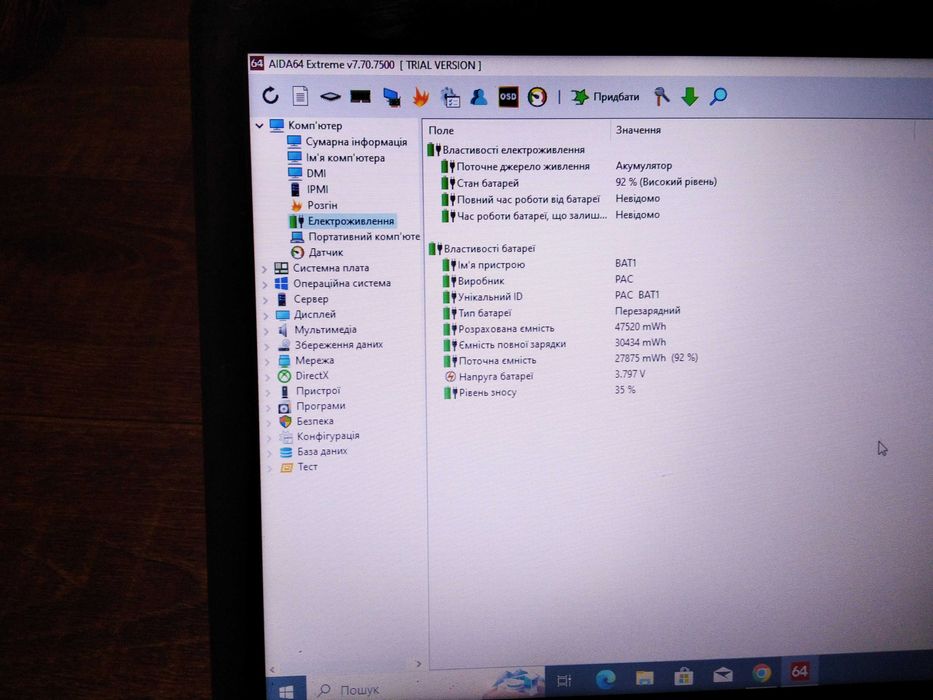
Task: Open the preferences tools icon
Action: [x=661, y=96]
